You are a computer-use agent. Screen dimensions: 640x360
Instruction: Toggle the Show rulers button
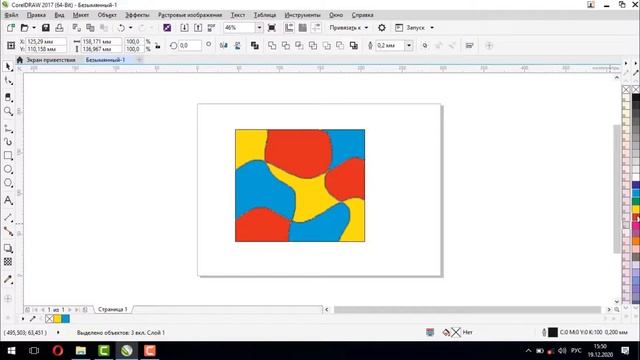pyautogui.click(x=289, y=28)
